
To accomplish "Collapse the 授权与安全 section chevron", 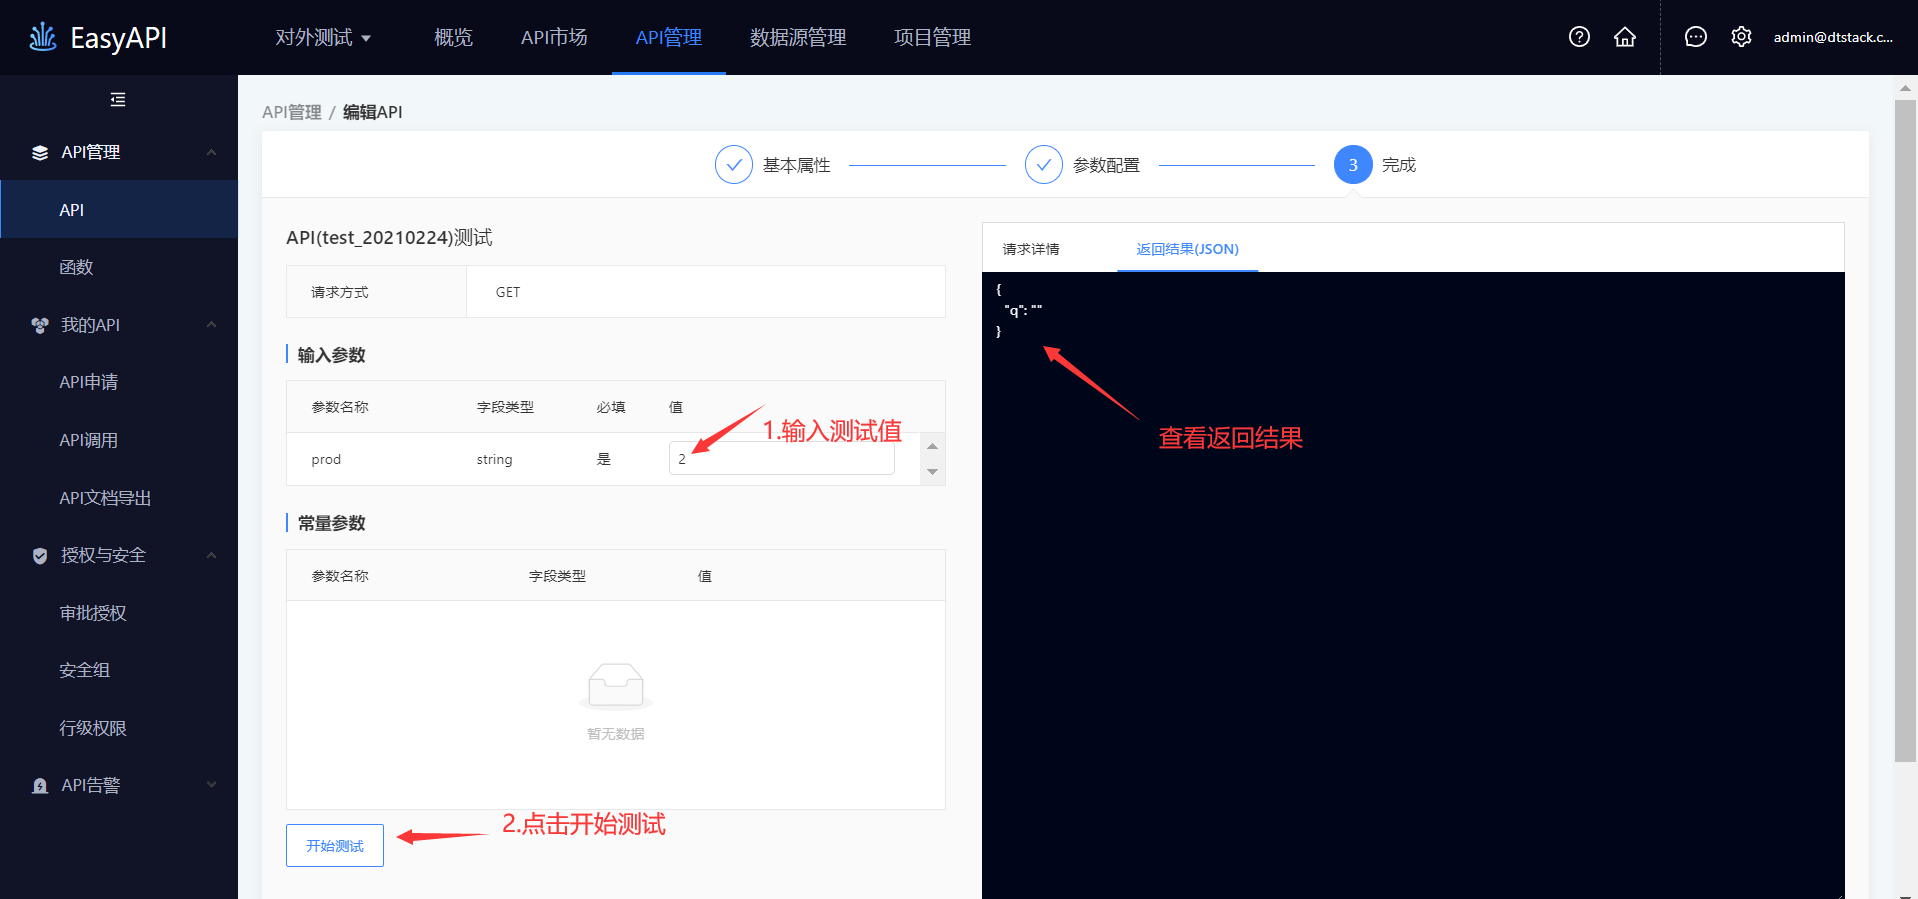I will coord(211,555).
